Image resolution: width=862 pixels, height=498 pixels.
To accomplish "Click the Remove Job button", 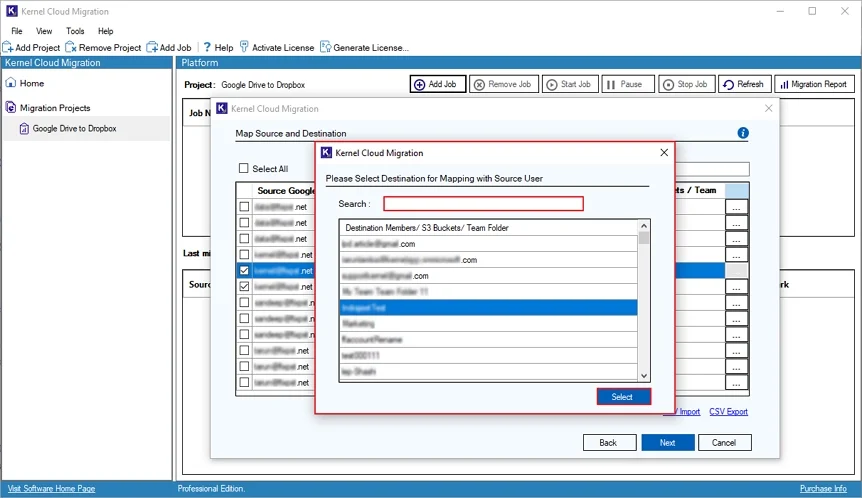I will 504,84.
